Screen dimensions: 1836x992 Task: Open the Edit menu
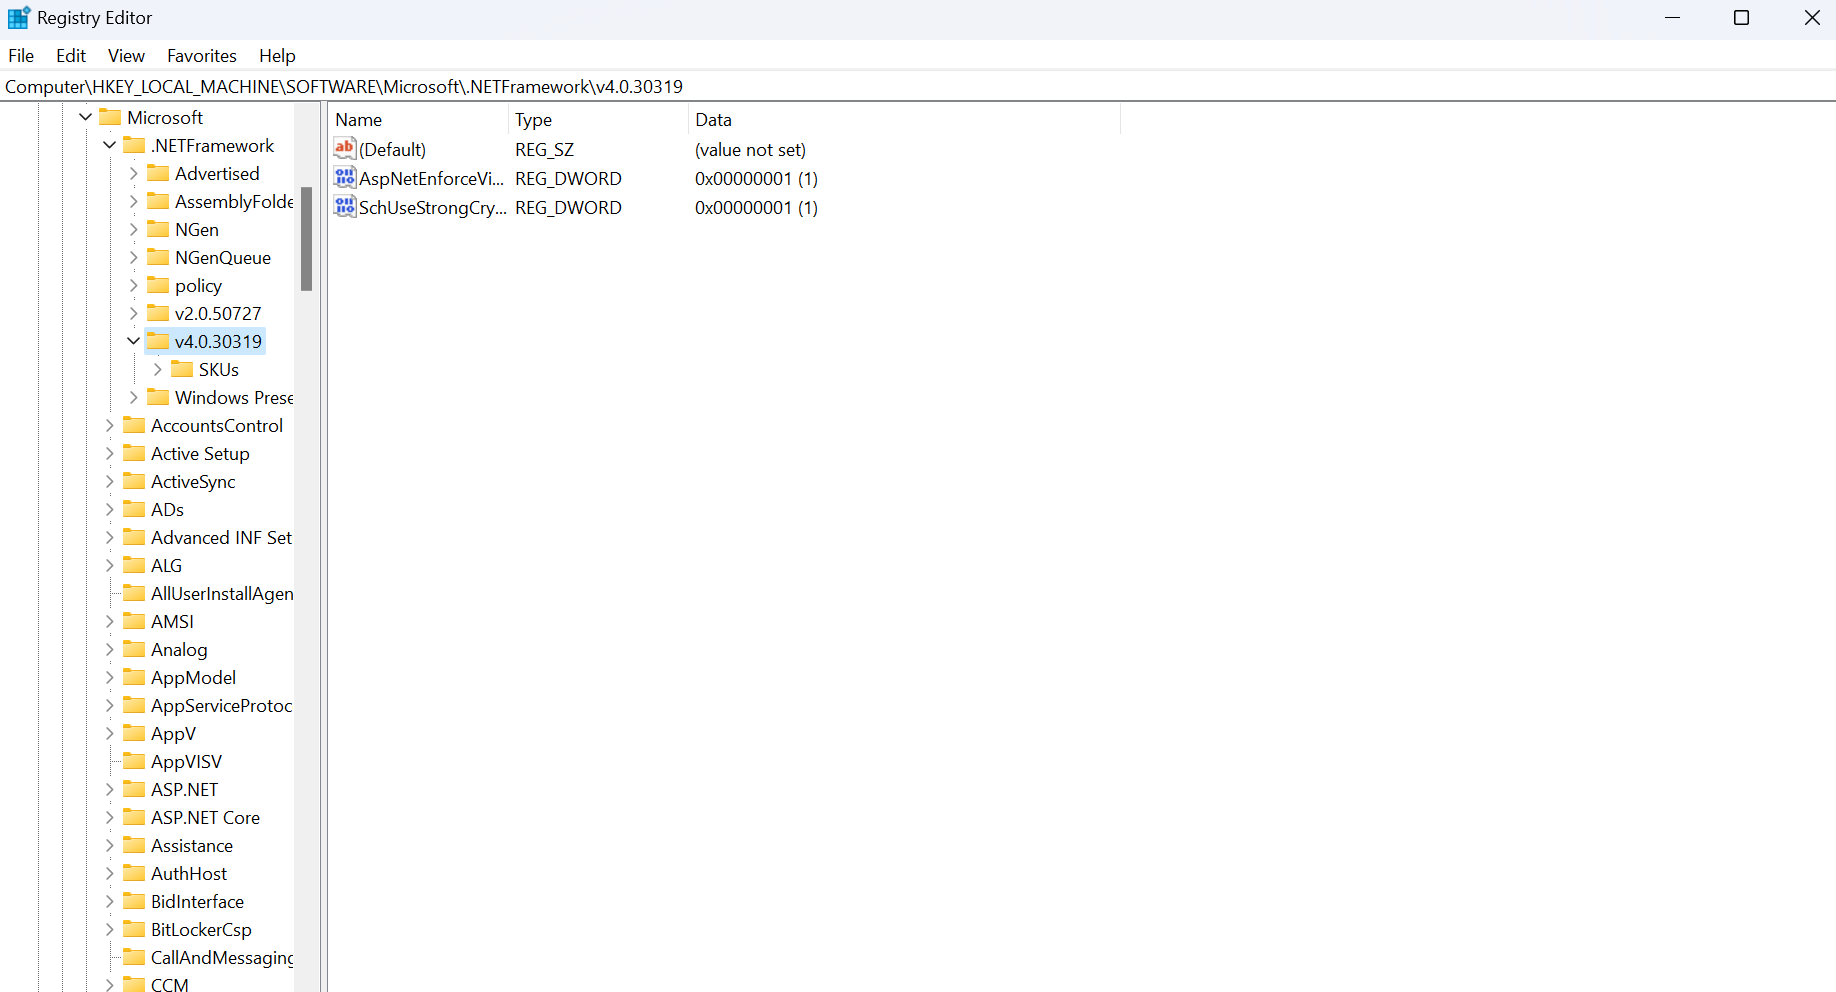(70, 55)
